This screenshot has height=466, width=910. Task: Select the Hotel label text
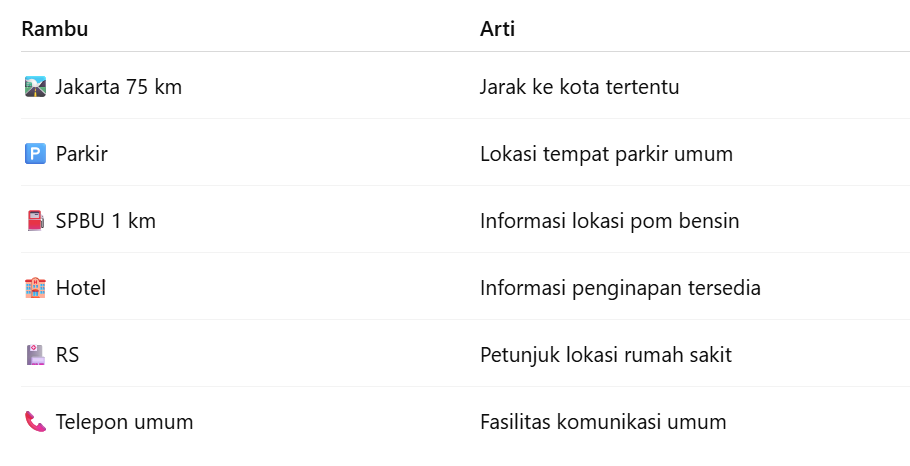click(x=81, y=288)
